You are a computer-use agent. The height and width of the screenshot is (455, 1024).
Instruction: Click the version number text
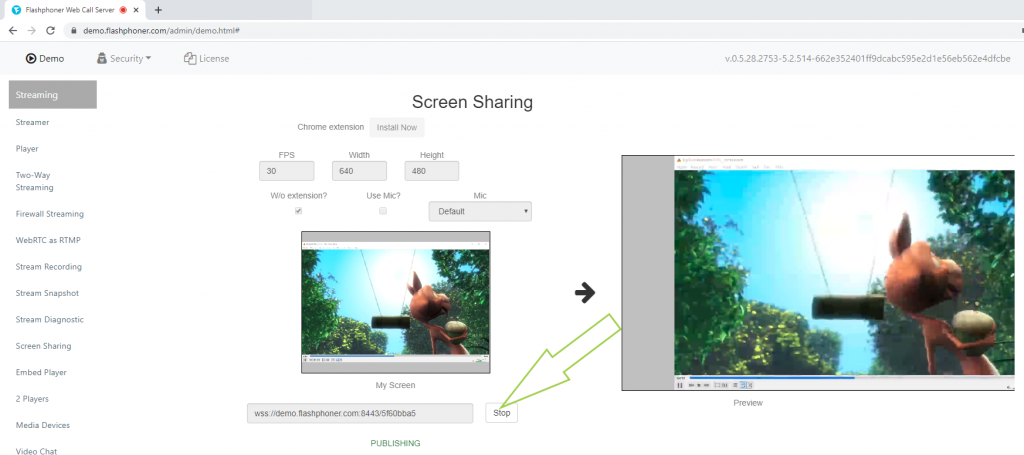[867, 58]
